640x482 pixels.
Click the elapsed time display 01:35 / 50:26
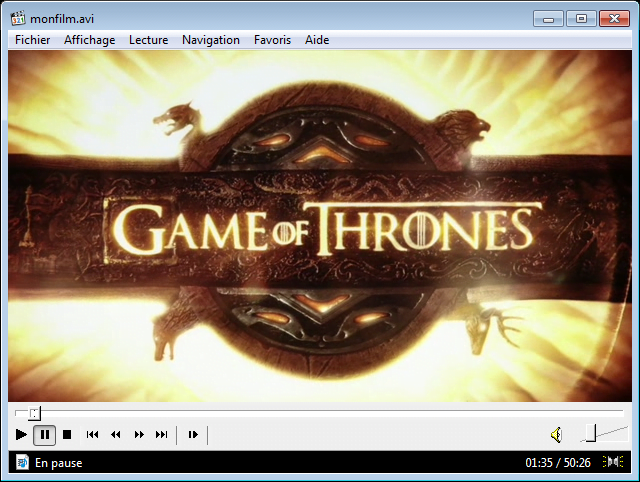(x=557, y=463)
